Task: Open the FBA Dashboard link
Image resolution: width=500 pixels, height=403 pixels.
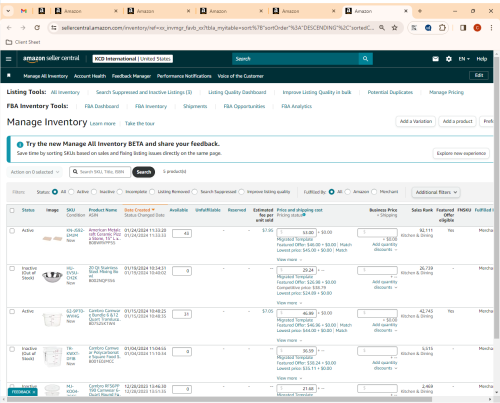Action: [x=102, y=106]
